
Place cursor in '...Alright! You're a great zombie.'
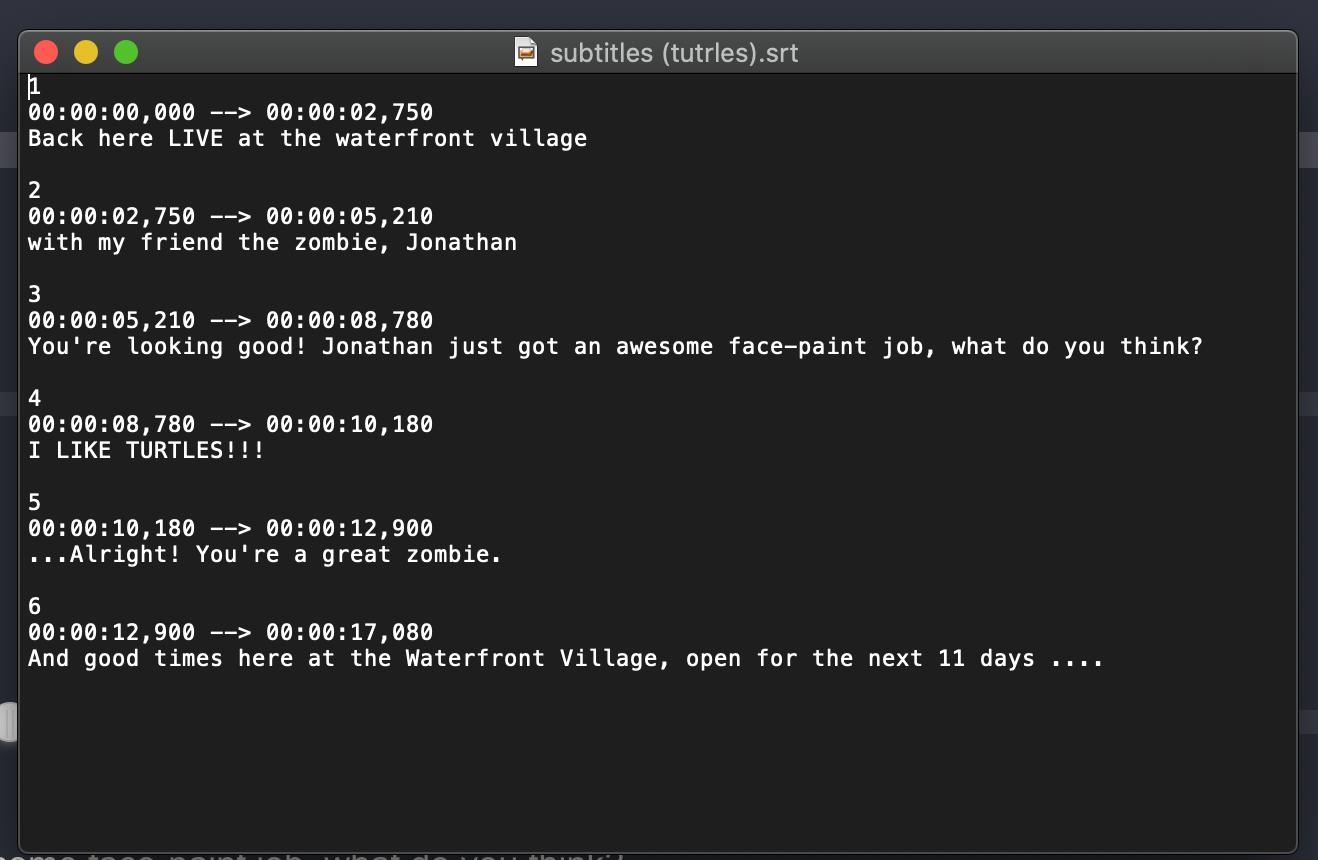click(264, 554)
